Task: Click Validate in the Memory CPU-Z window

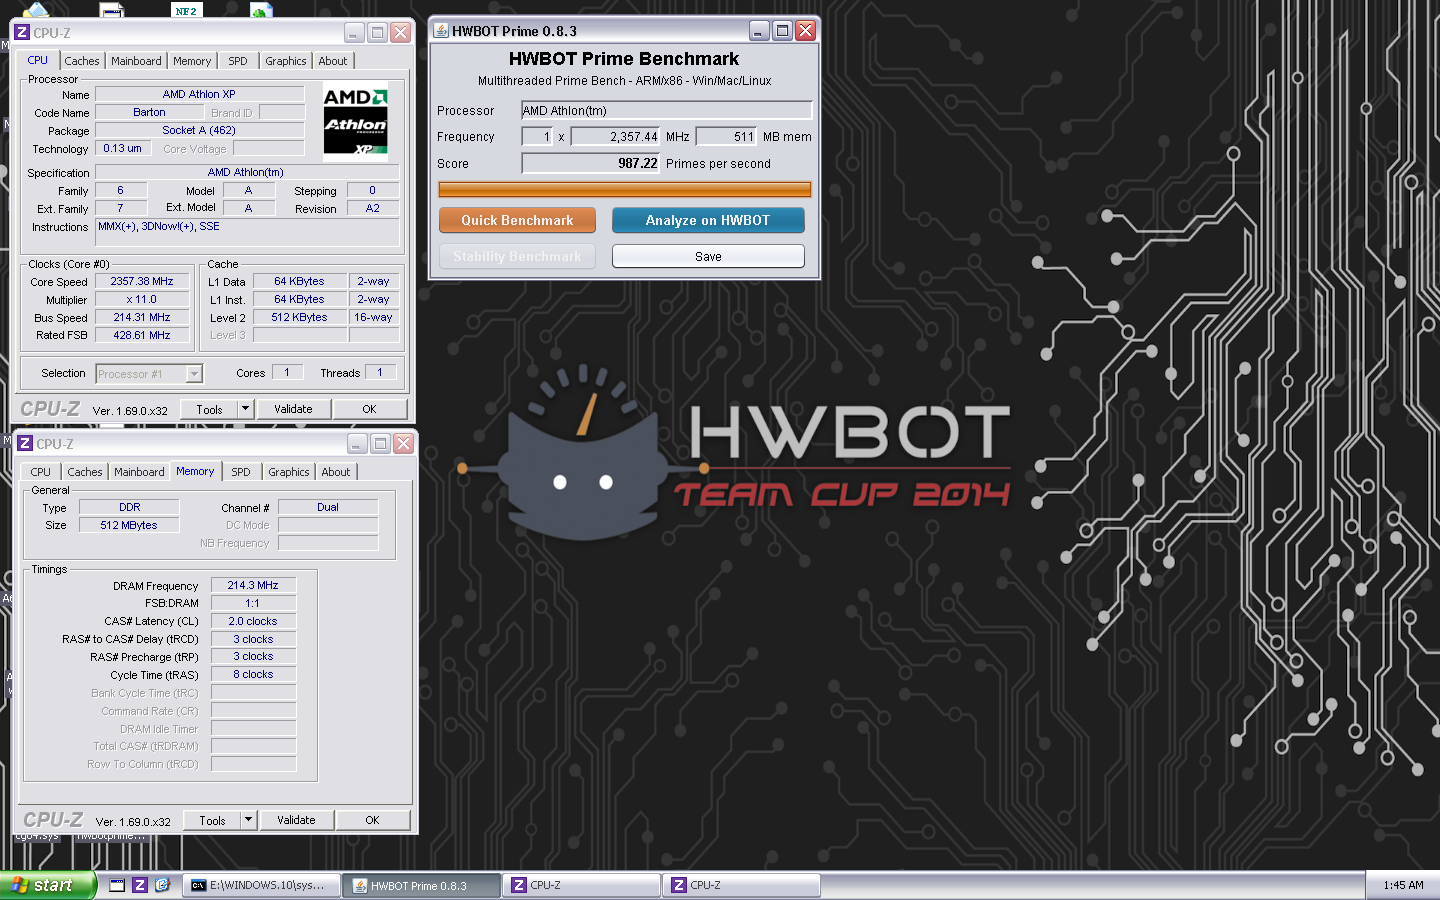Action: coord(296,820)
